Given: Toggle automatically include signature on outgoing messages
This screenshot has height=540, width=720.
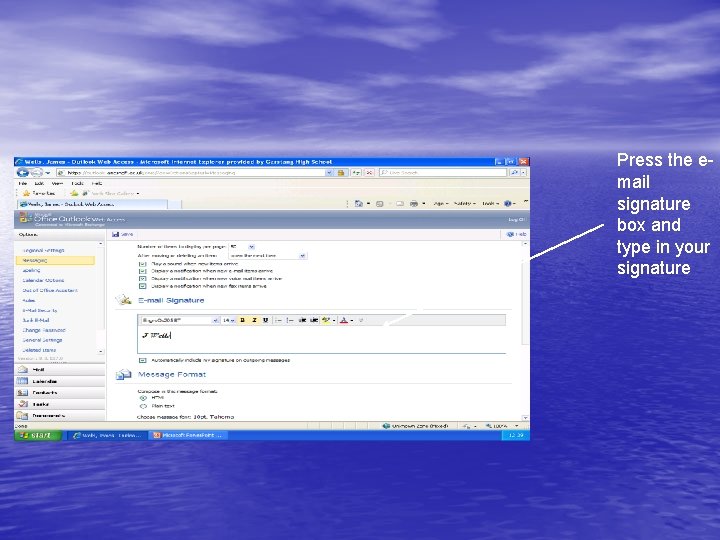Looking at the screenshot, I should point(142,360).
